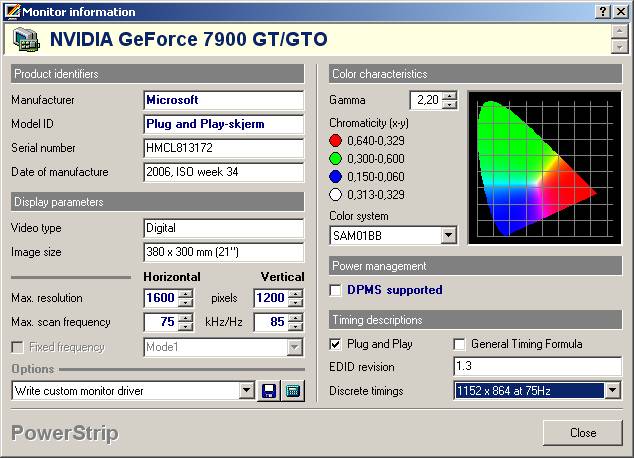Image resolution: width=634 pixels, height=458 pixels.
Task: Increase vertical max resolution with up arrow
Action: point(296,294)
